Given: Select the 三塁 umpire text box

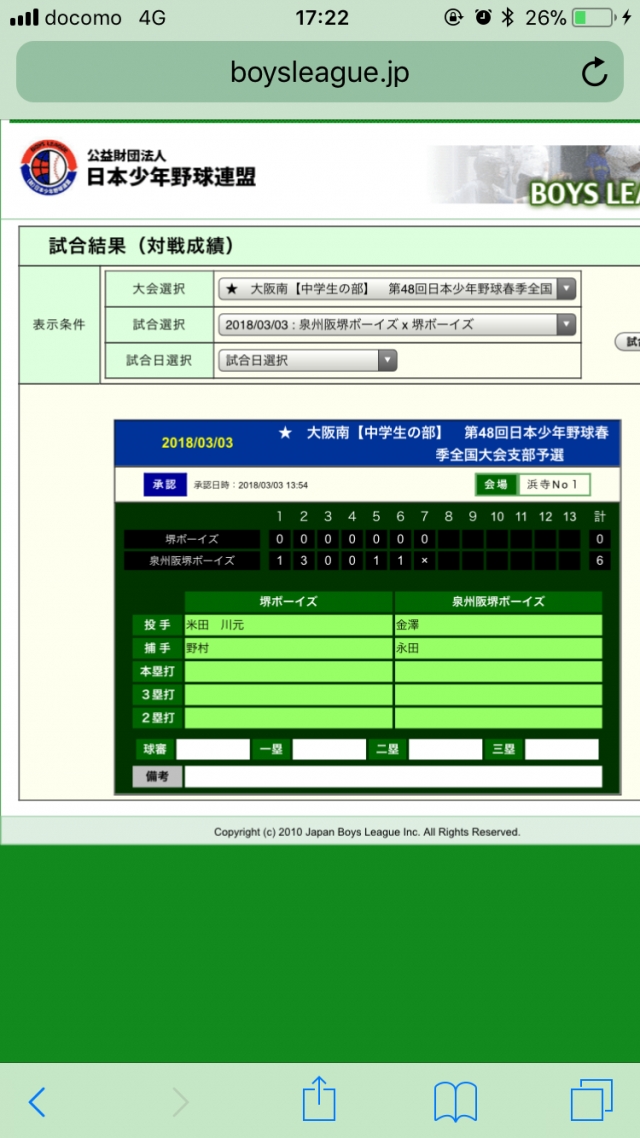Looking at the screenshot, I should pyautogui.click(x=561, y=749).
